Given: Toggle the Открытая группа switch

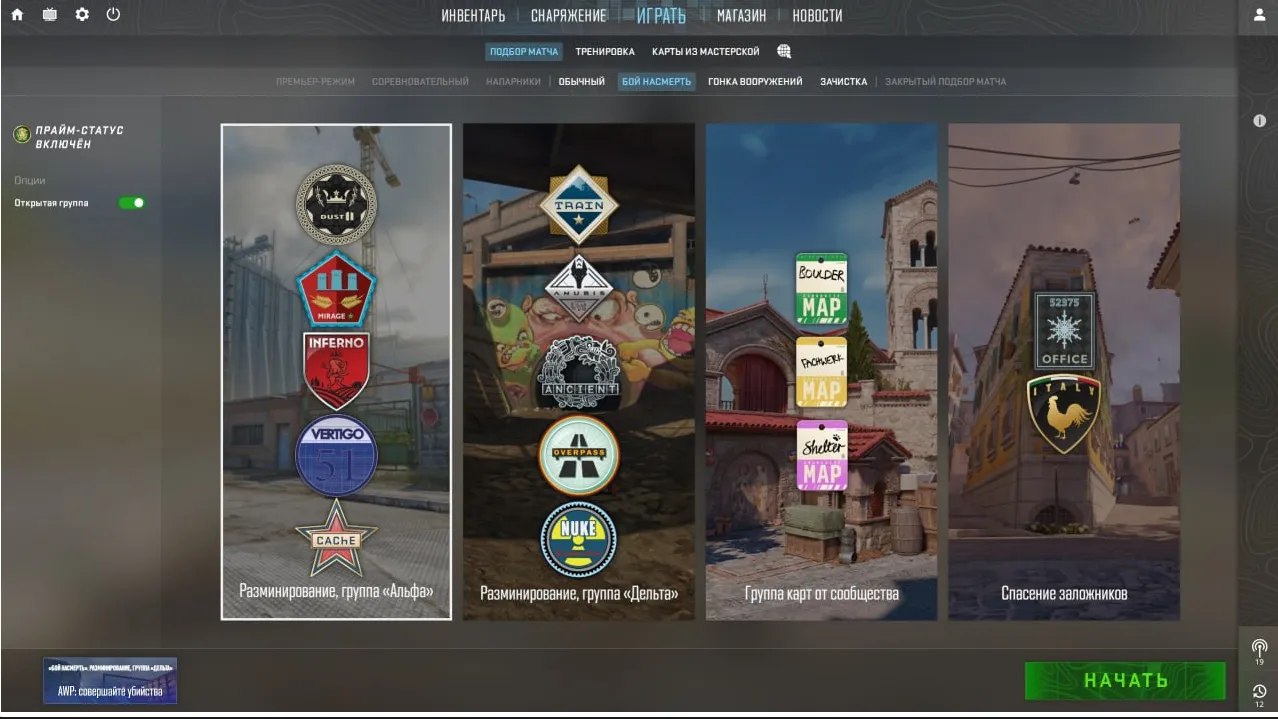Looking at the screenshot, I should [132, 203].
